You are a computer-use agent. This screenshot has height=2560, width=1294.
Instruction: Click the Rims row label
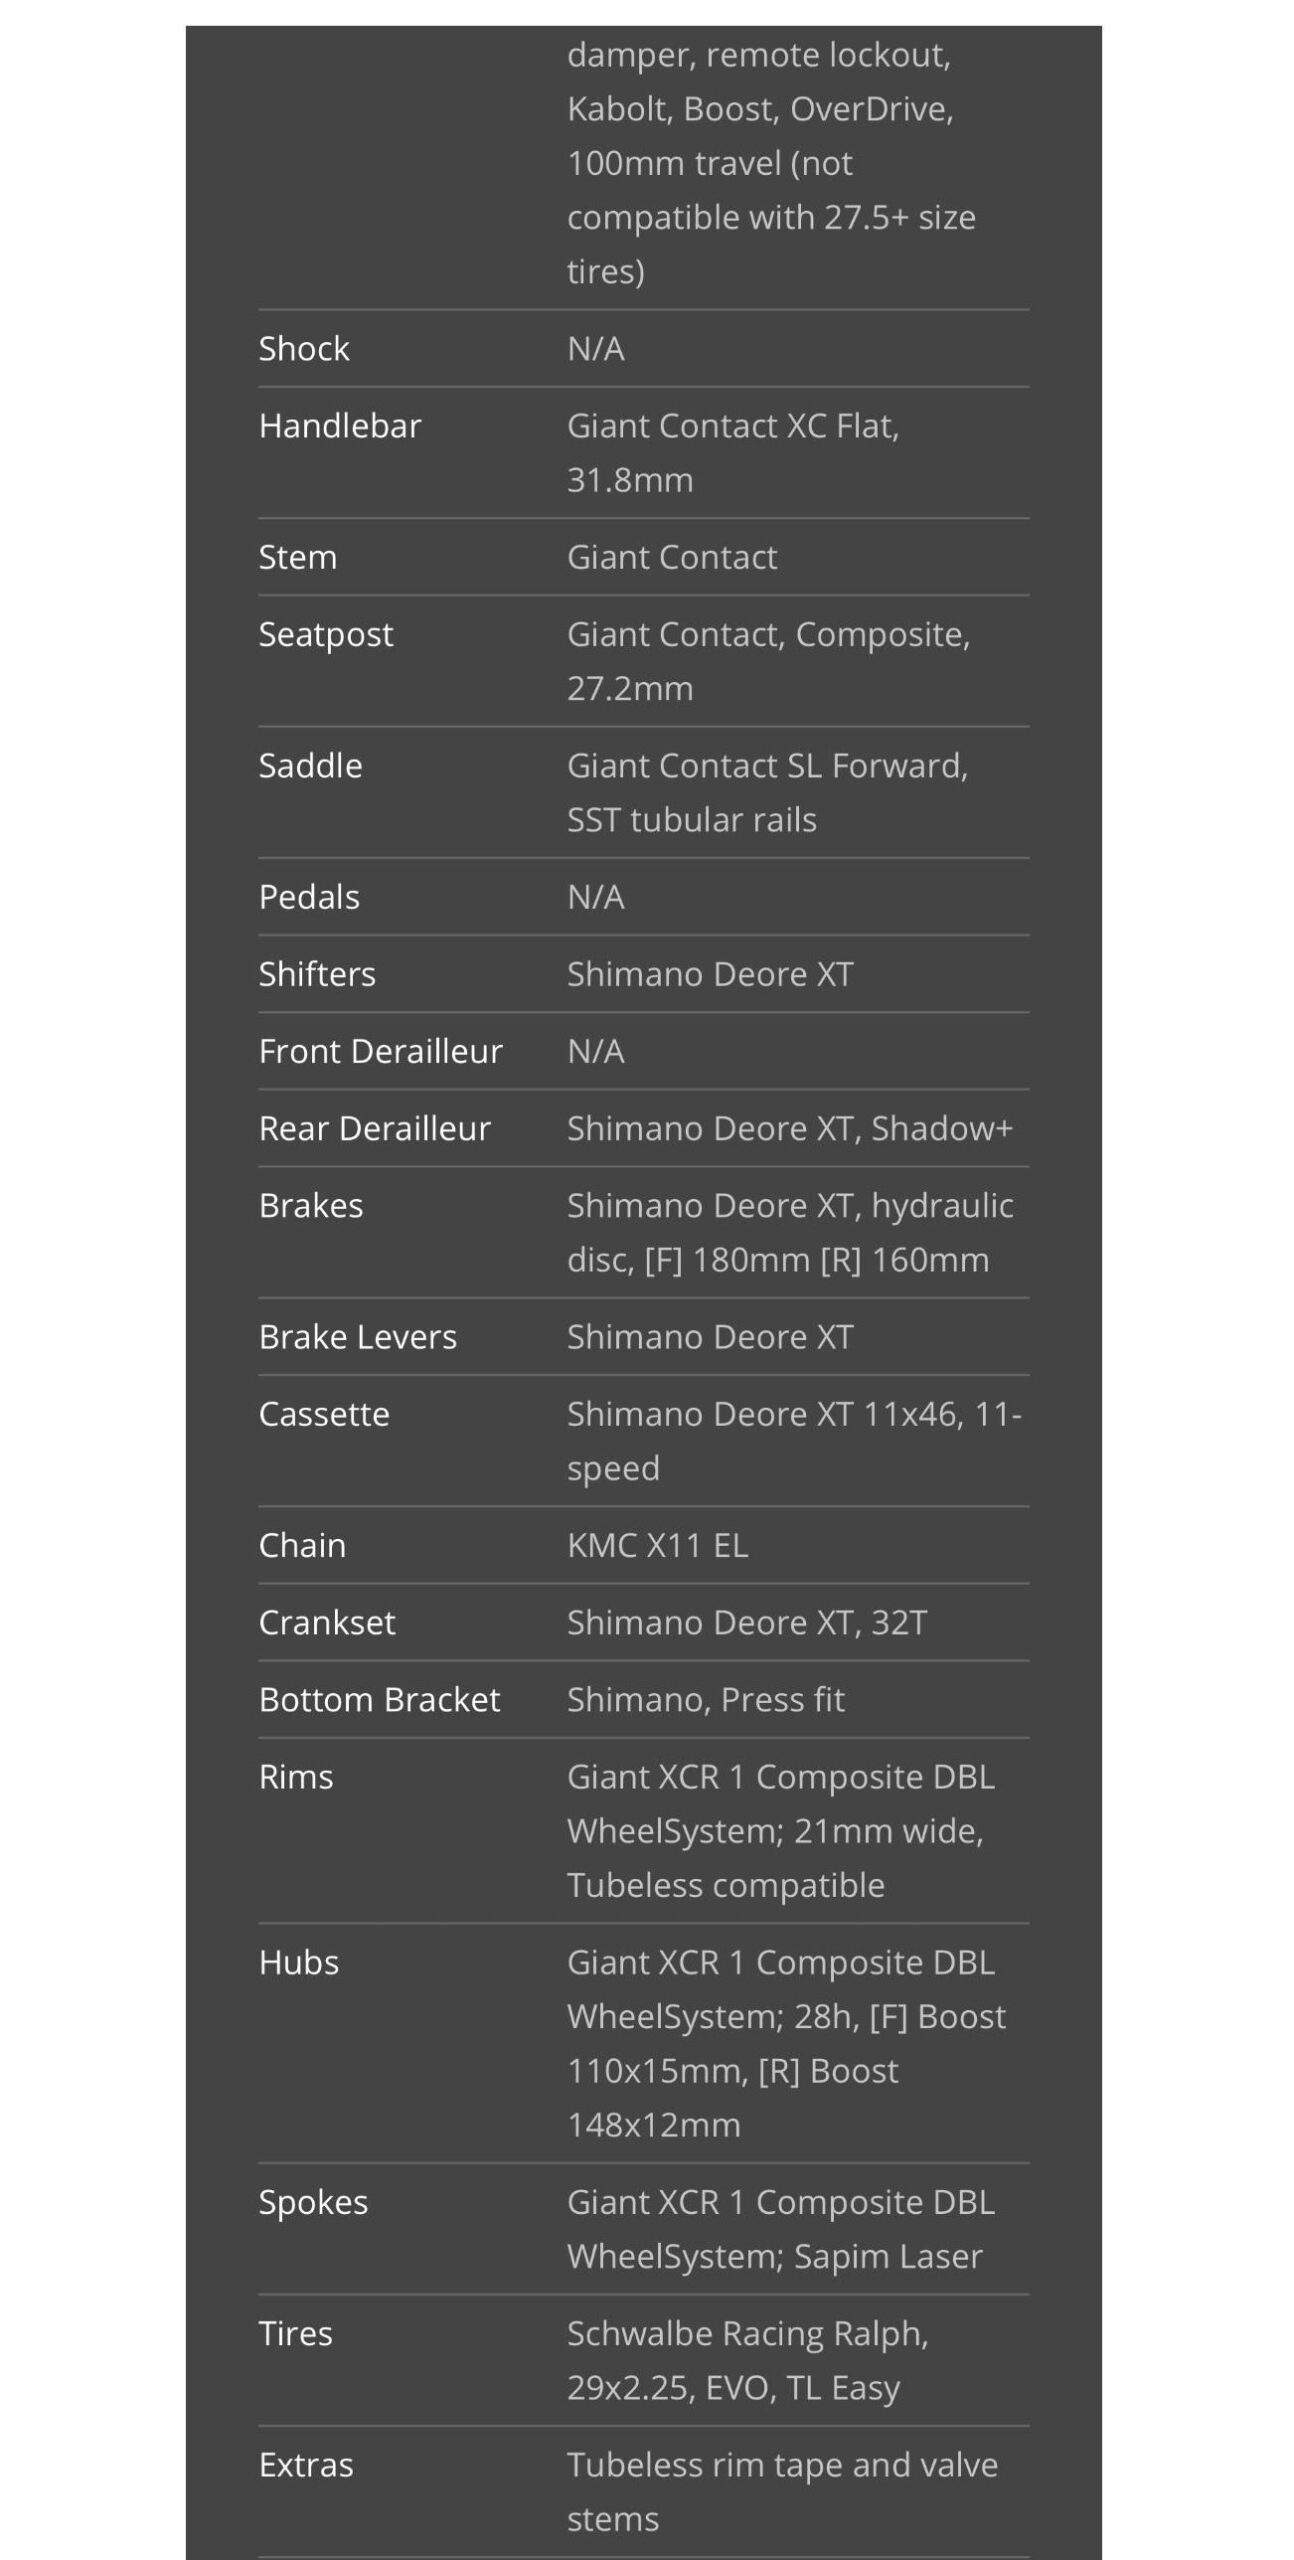coord(296,1777)
